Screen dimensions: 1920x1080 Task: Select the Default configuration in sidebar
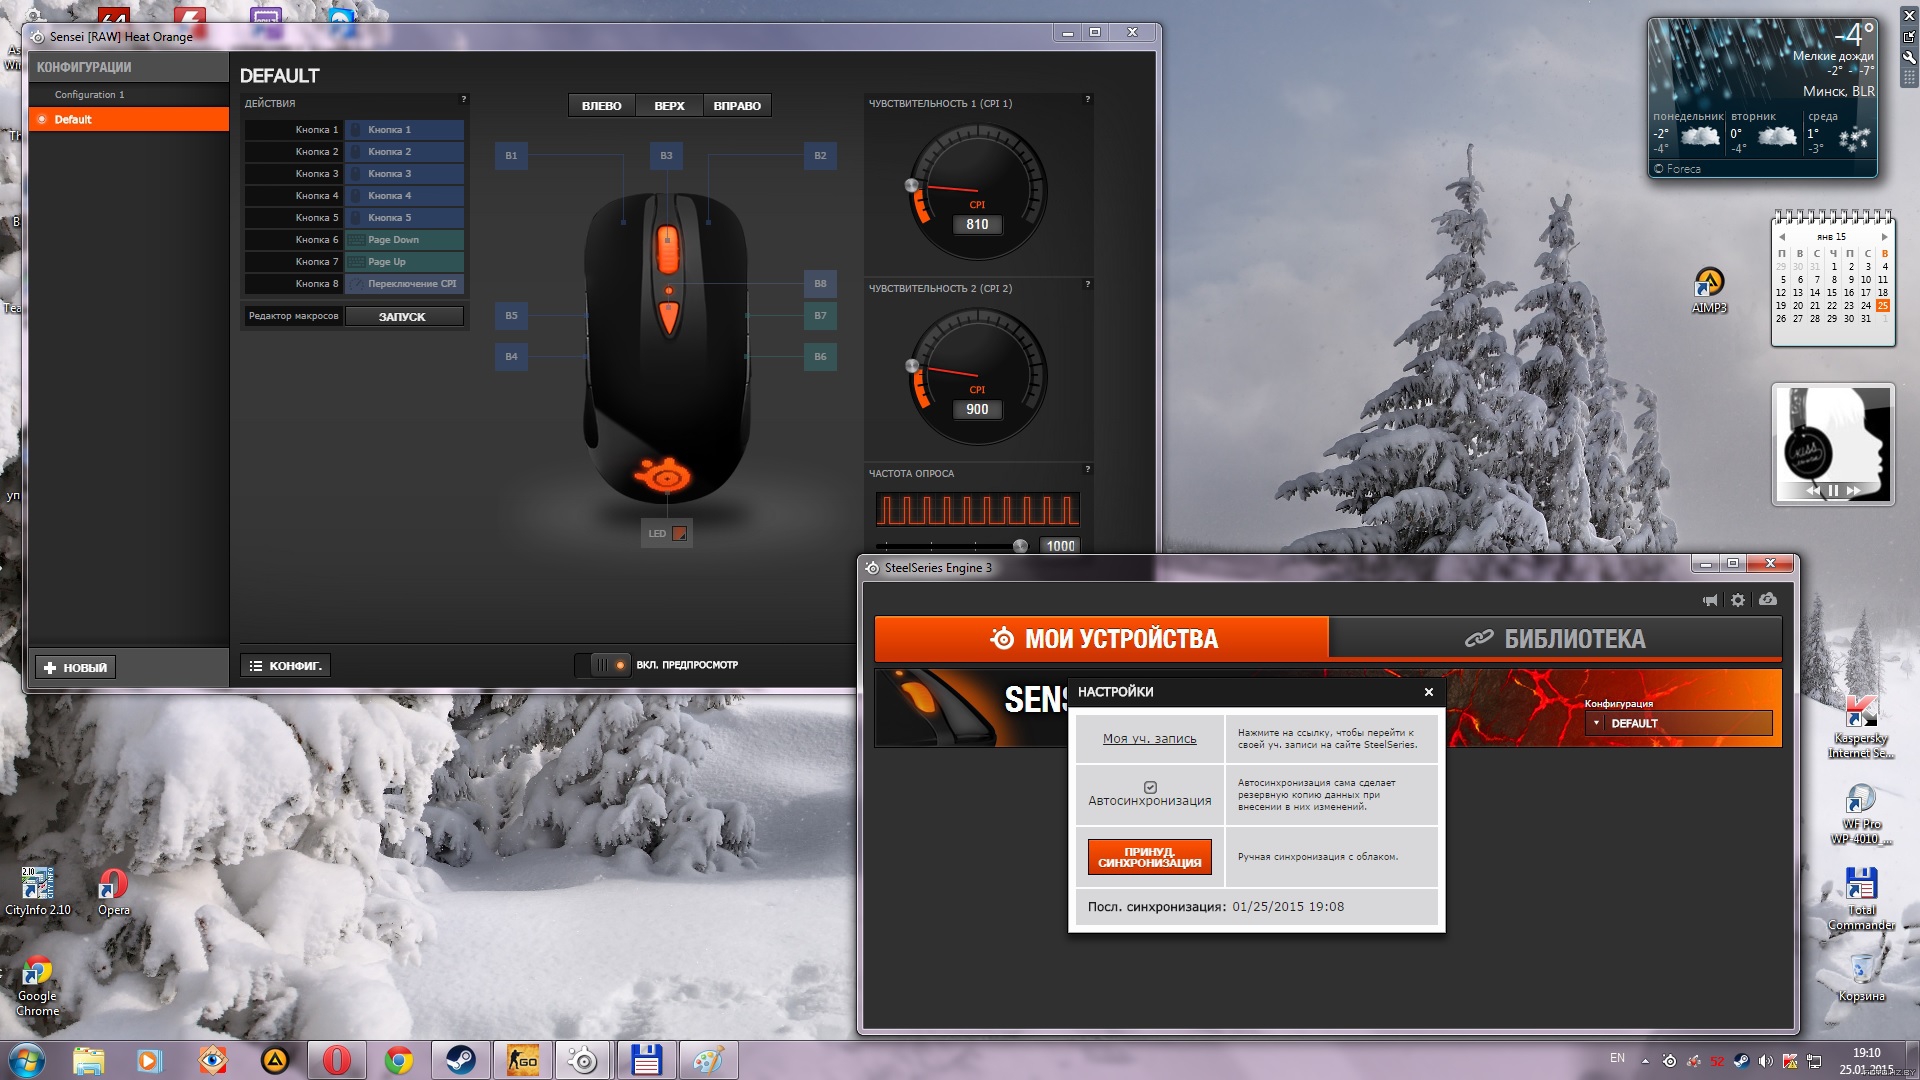(129, 119)
